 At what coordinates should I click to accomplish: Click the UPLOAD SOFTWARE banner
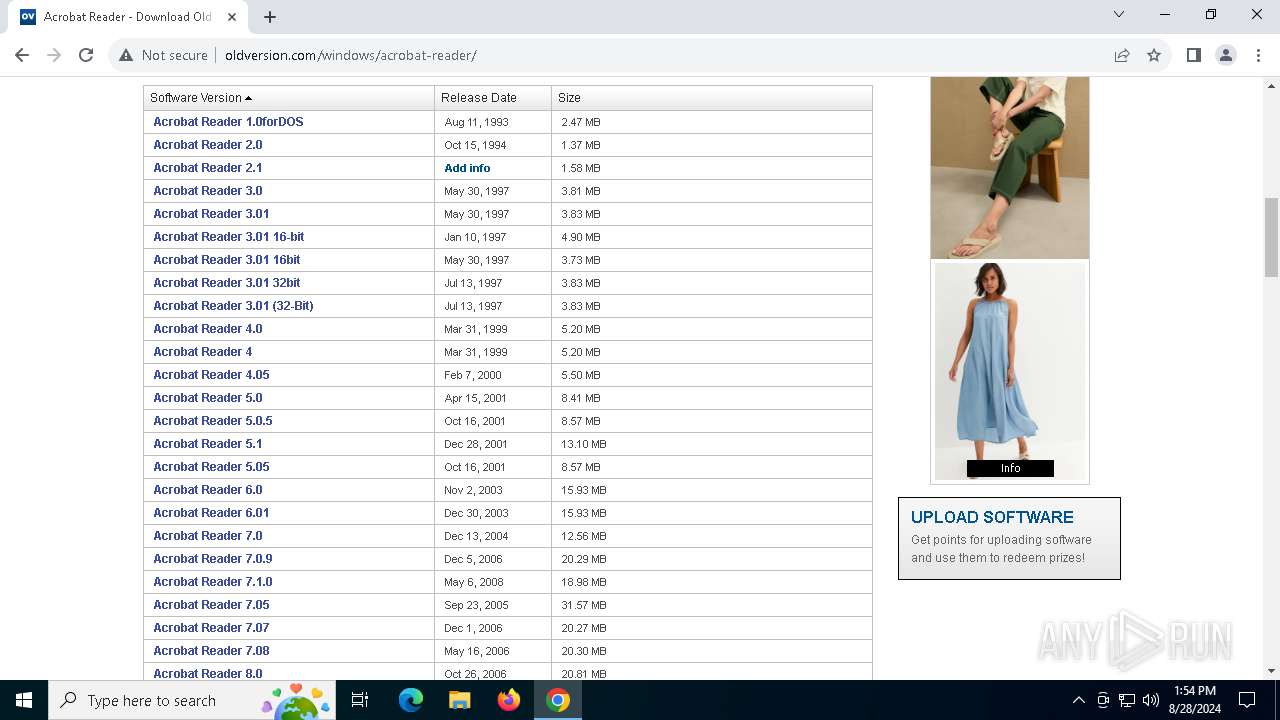tap(1009, 538)
